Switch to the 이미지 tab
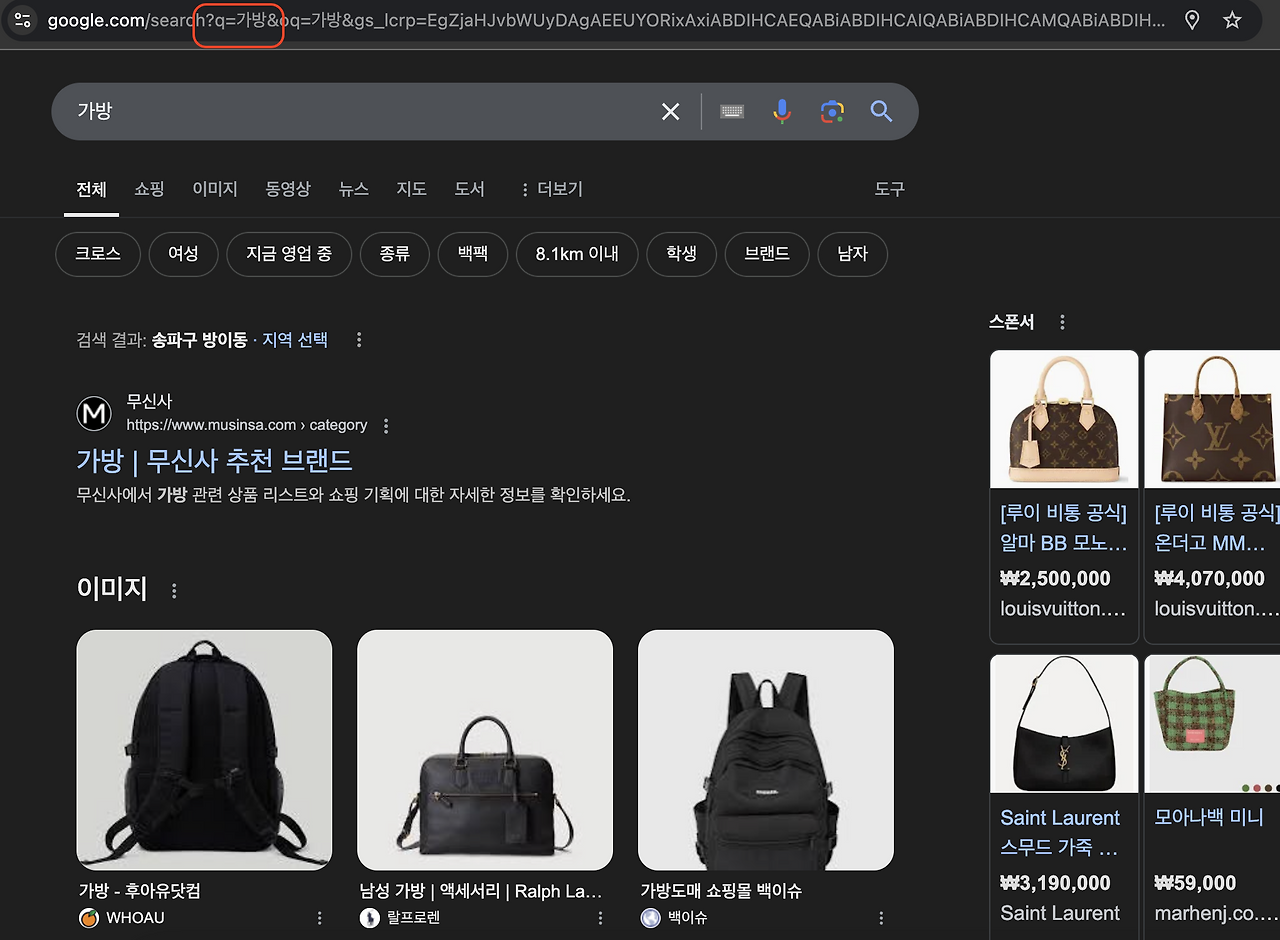 214,189
